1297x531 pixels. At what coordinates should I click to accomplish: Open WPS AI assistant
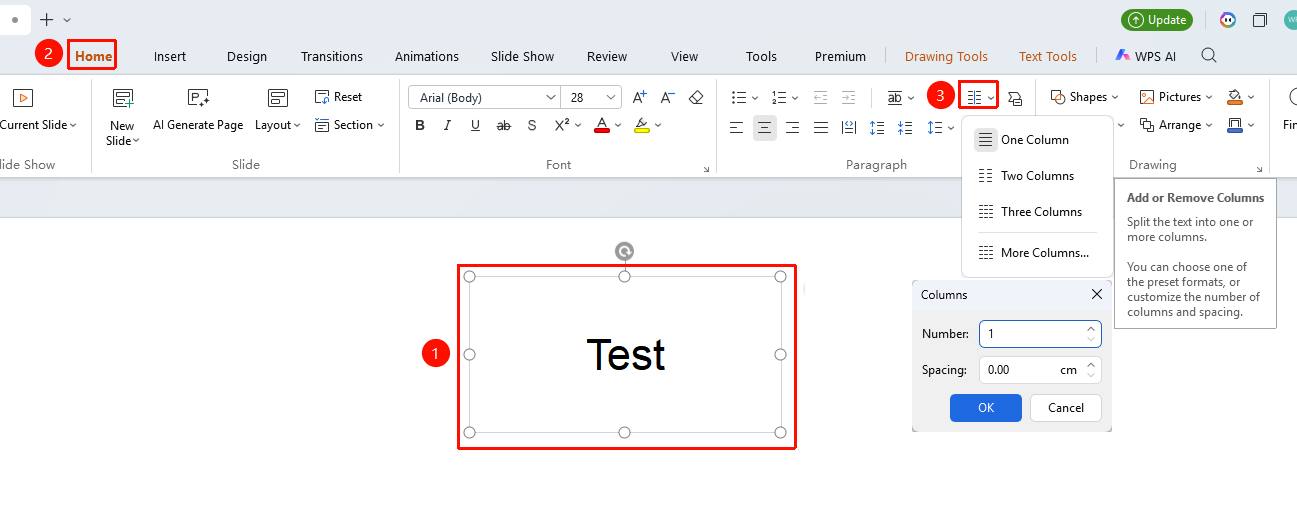click(1147, 56)
